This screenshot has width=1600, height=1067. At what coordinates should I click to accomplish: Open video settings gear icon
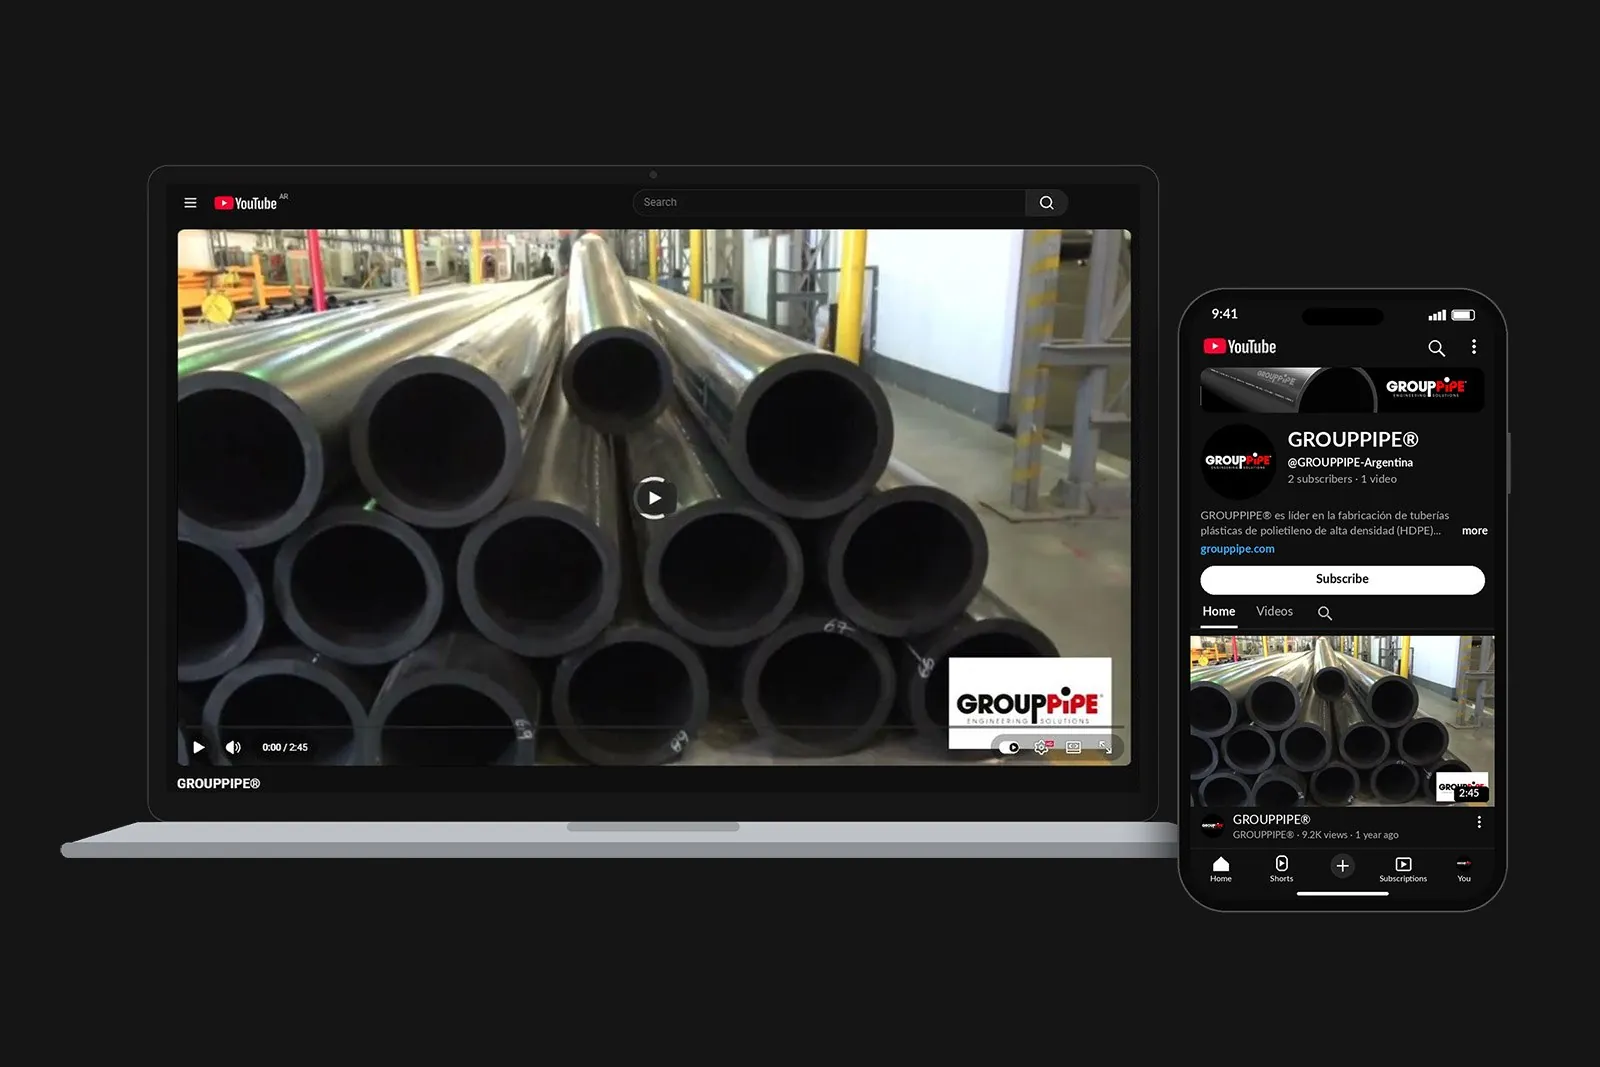1041,747
